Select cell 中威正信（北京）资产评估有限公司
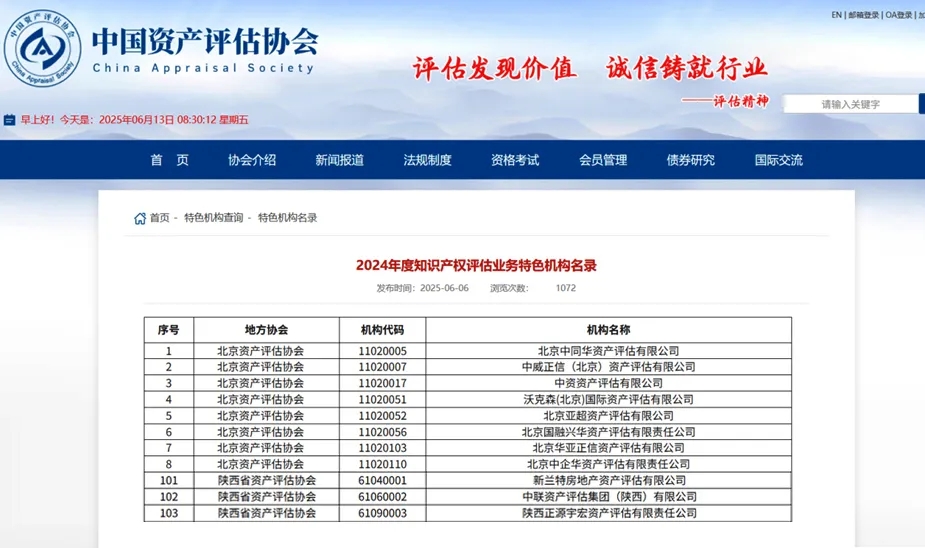This screenshot has width=925, height=548. 608,367
